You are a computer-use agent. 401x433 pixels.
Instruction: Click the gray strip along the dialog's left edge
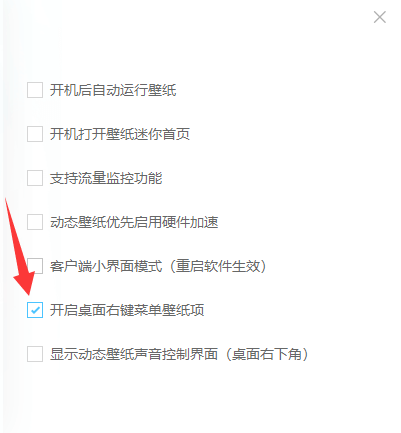4,217
